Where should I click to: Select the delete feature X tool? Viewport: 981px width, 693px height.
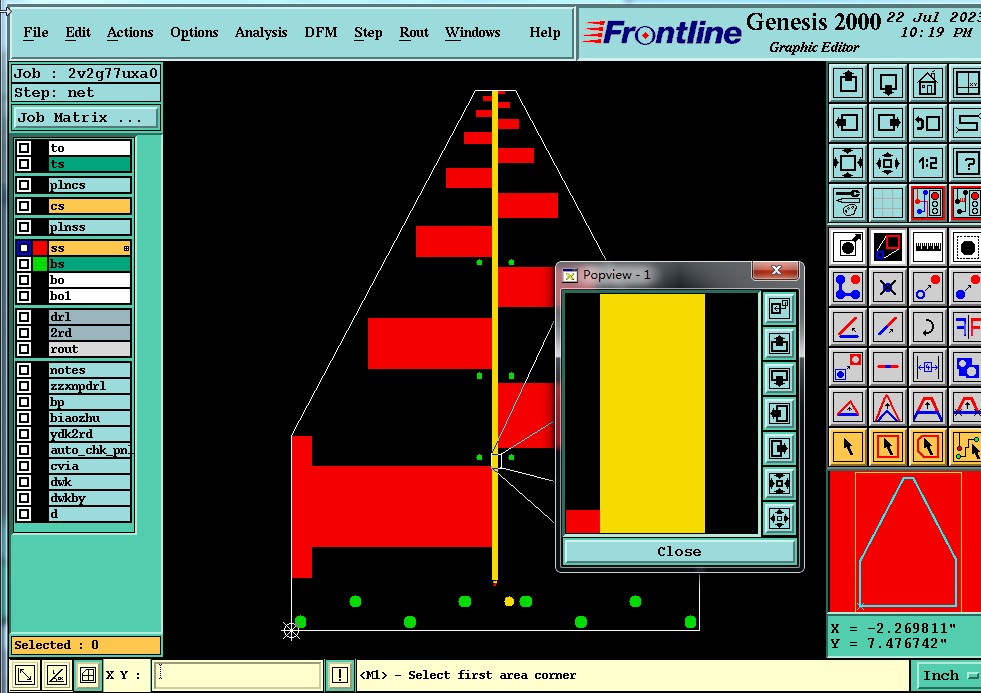(888, 287)
